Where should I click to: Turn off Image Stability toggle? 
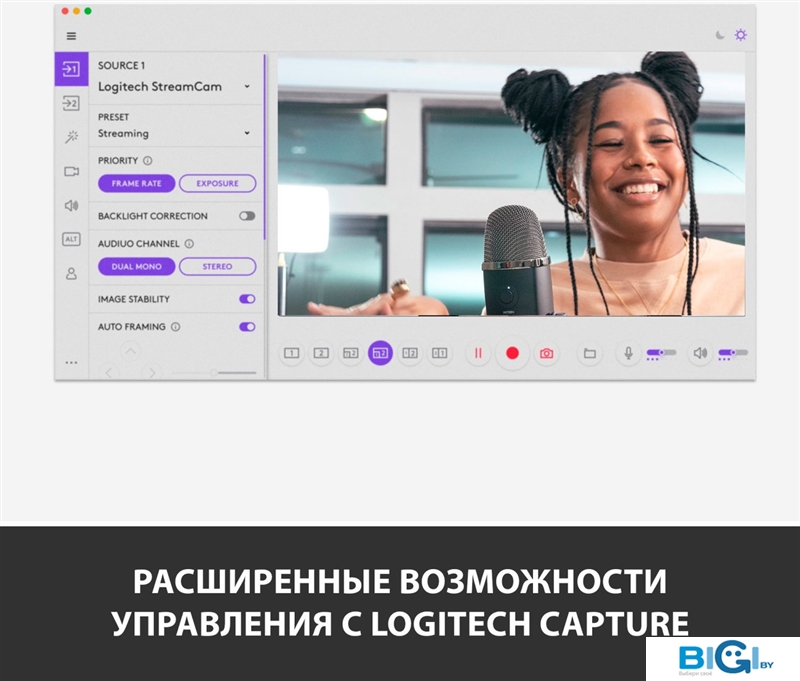click(246, 299)
